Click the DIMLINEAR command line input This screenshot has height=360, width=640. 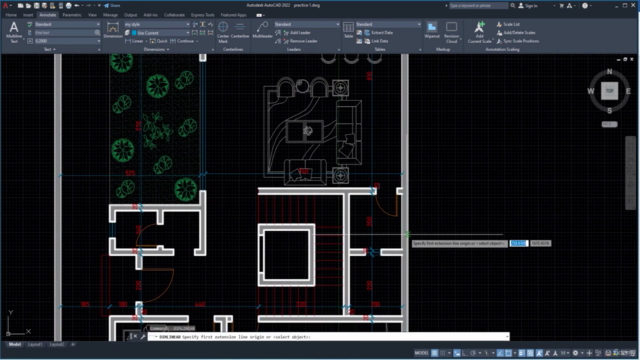329,337
